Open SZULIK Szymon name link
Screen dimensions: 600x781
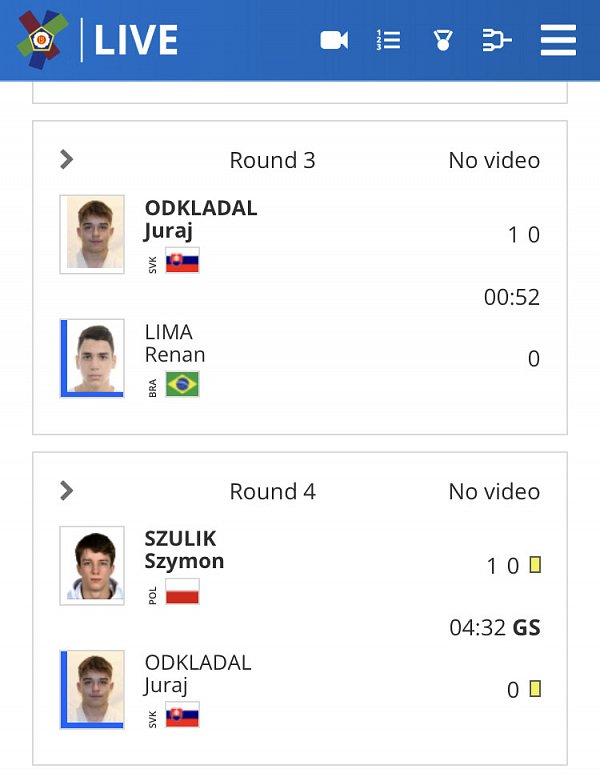[x=184, y=550]
